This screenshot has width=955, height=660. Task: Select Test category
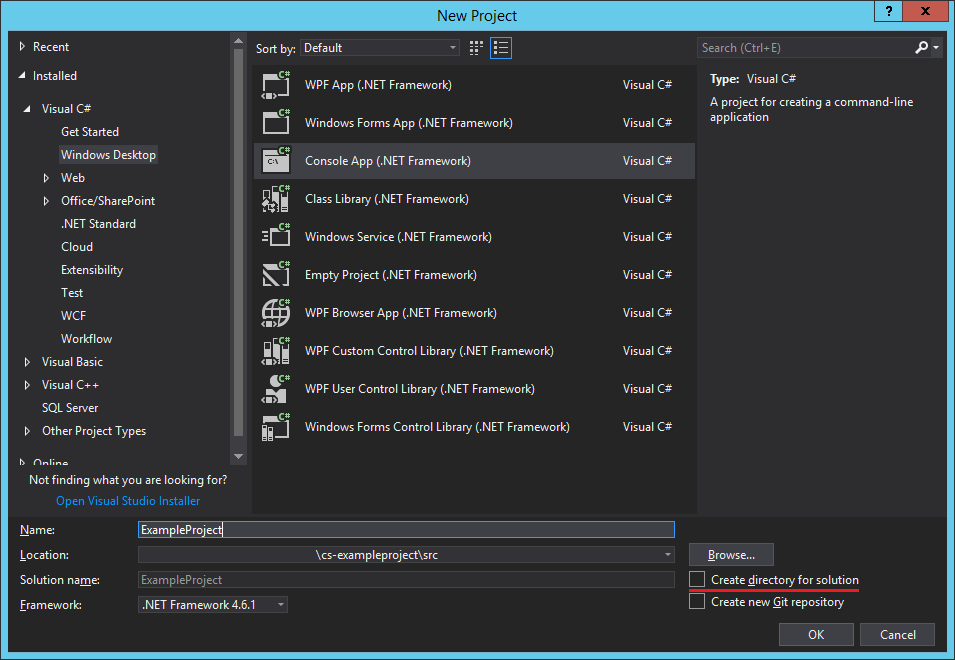[72, 293]
